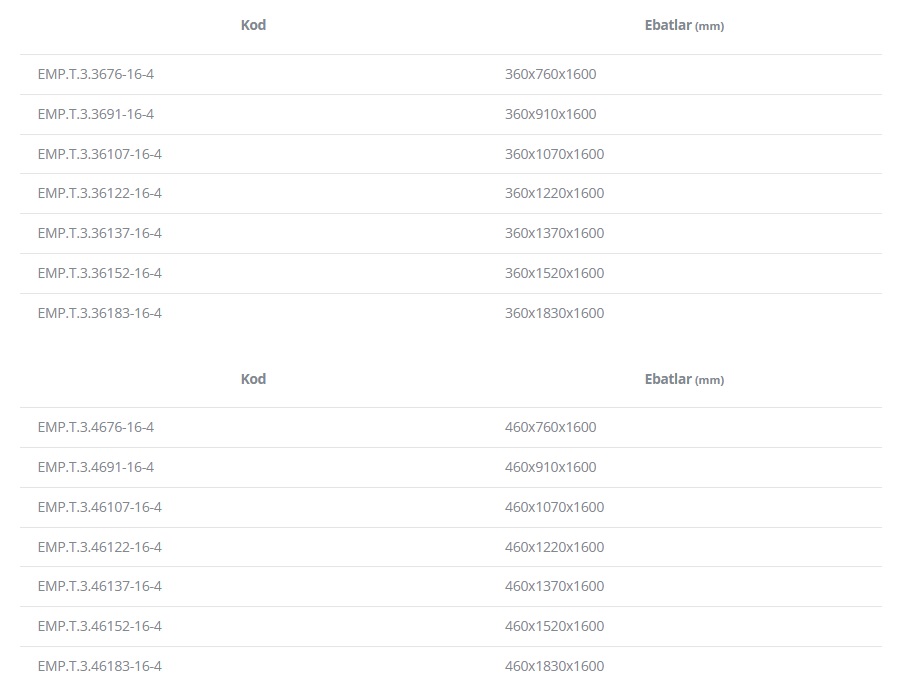
Task: Click dimension 360x760x1600
Action: pos(550,74)
